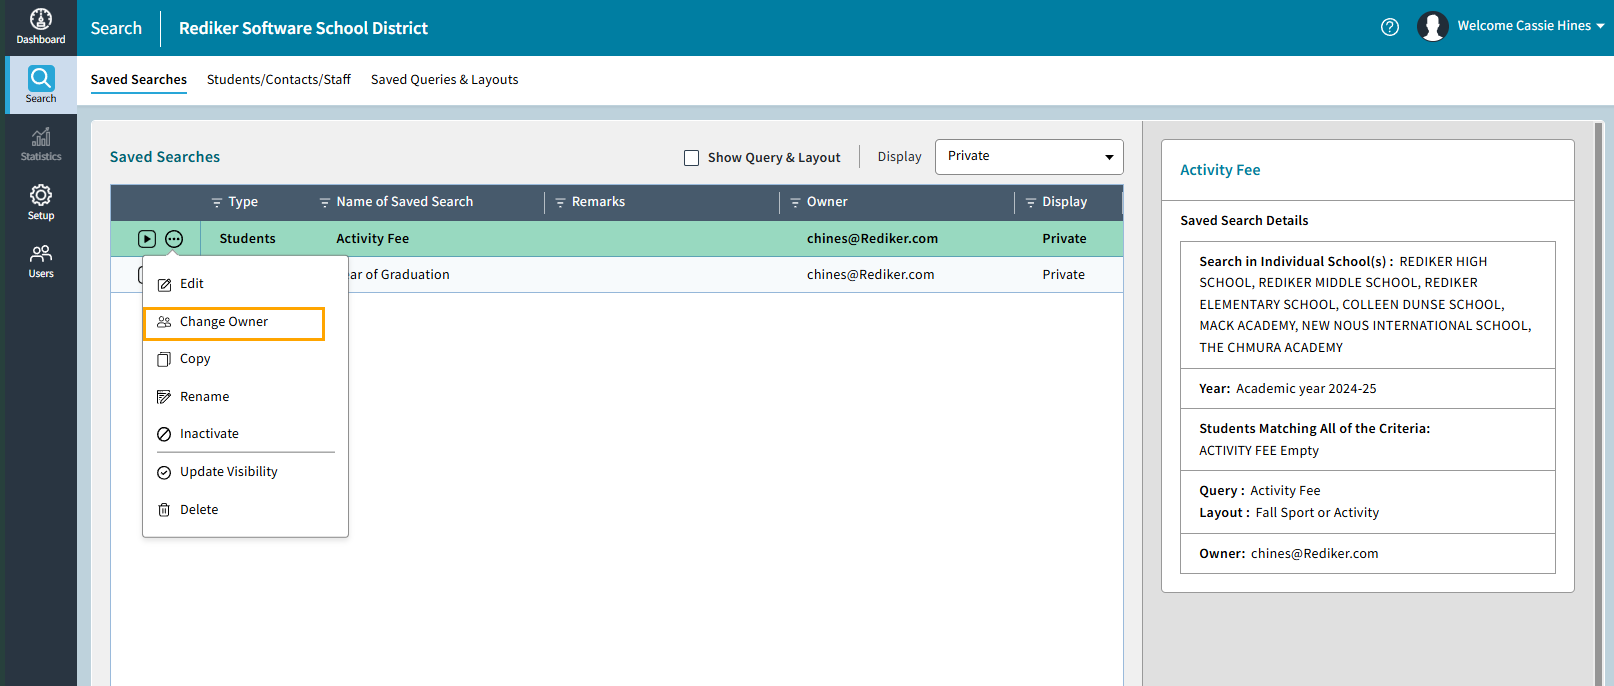Click the user avatar picture
The image size is (1614, 686).
click(1433, 27)
